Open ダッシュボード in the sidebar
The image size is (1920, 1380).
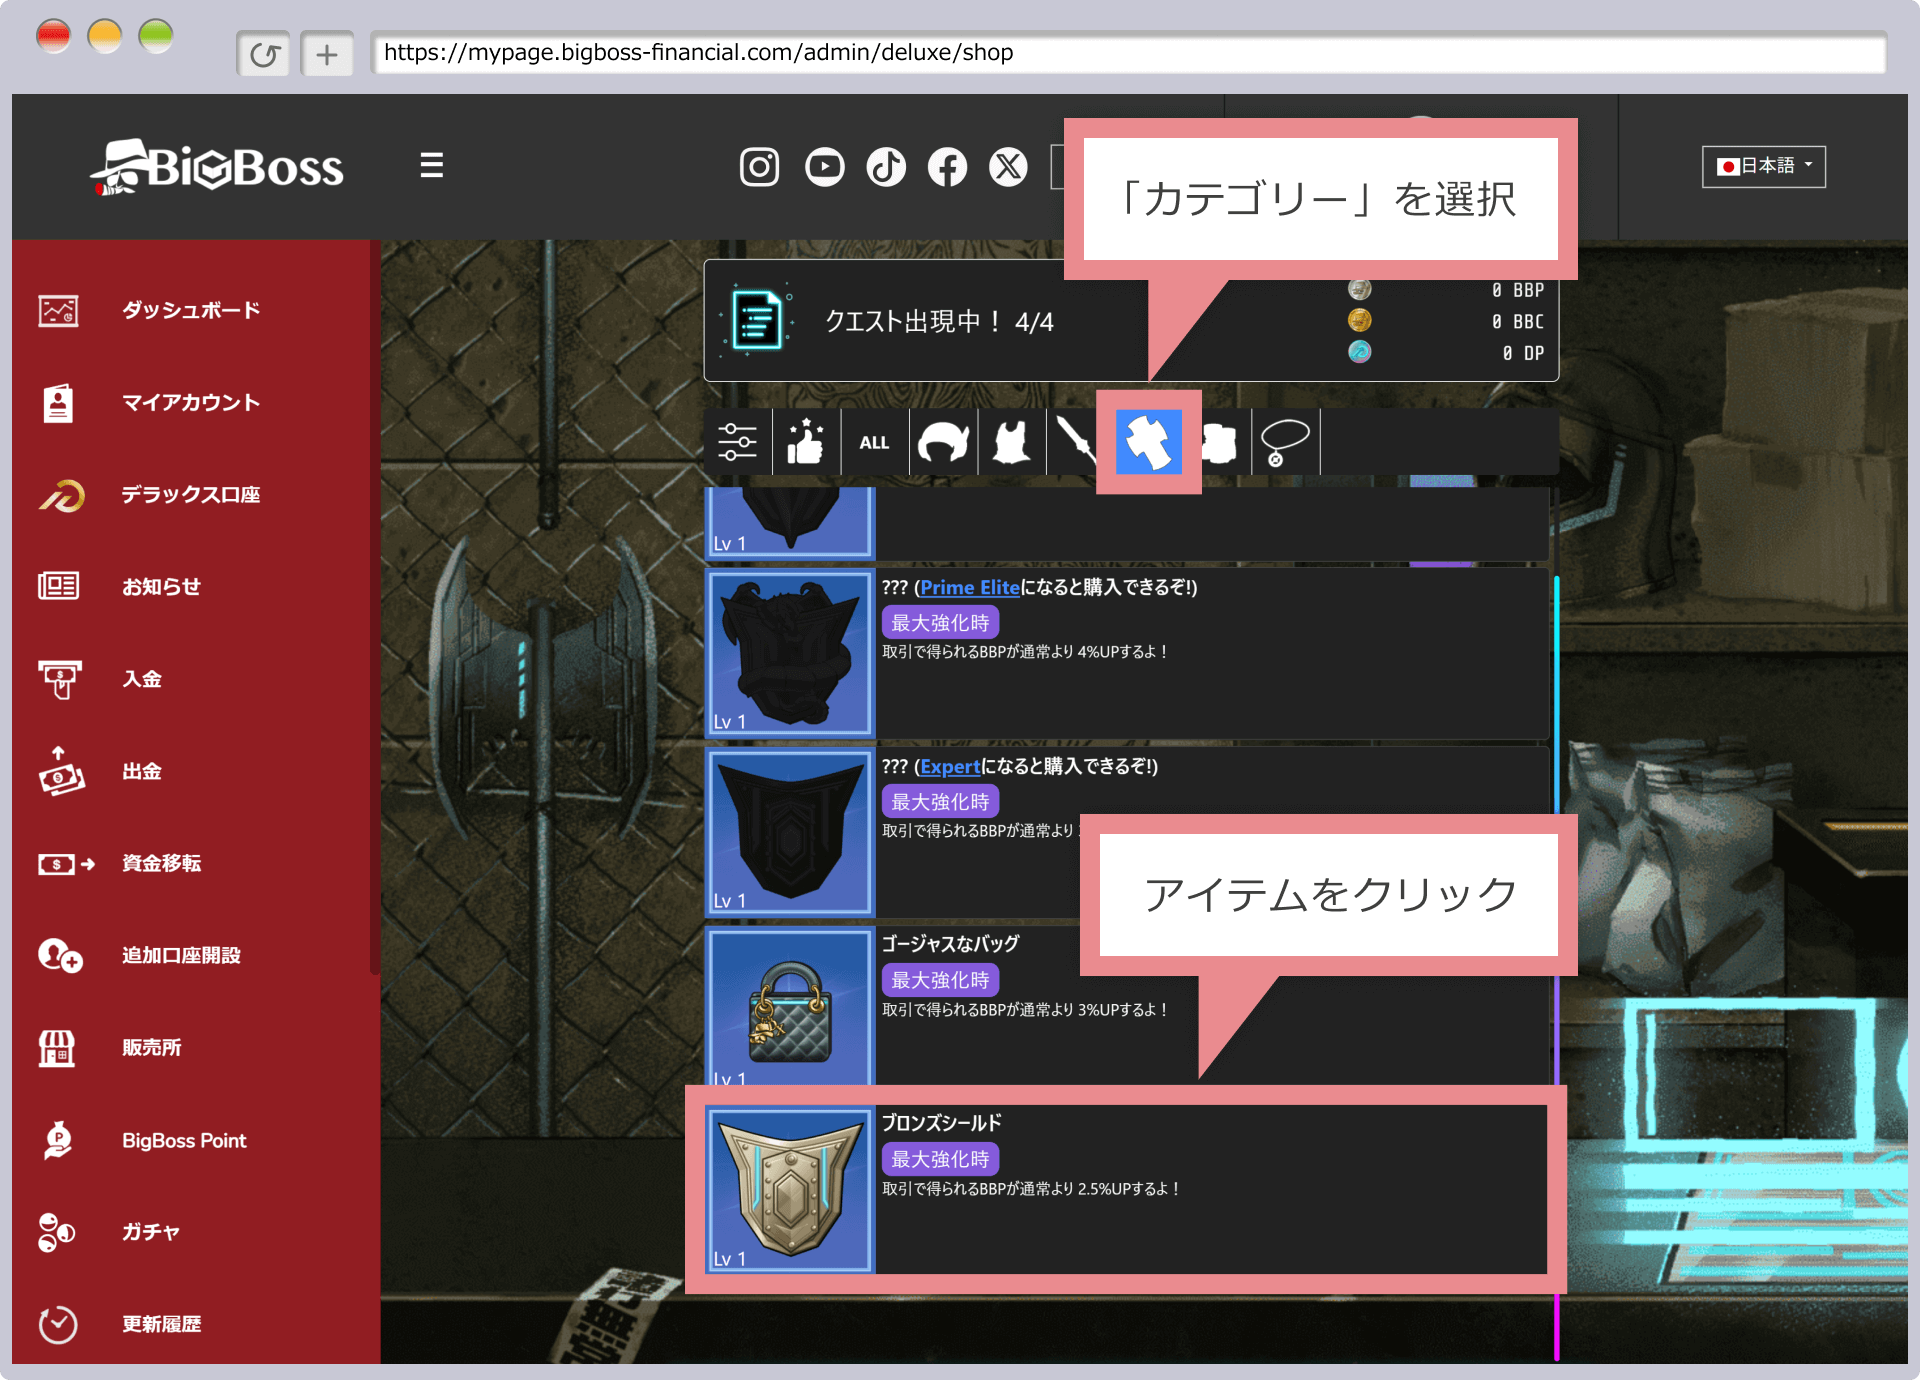coord(190,310)
